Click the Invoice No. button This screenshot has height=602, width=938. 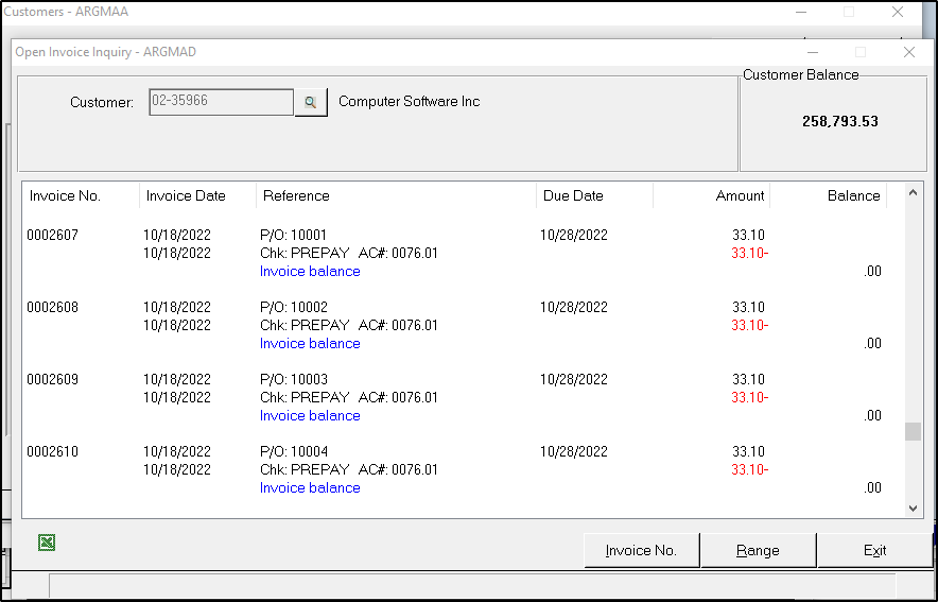[641, 550]
